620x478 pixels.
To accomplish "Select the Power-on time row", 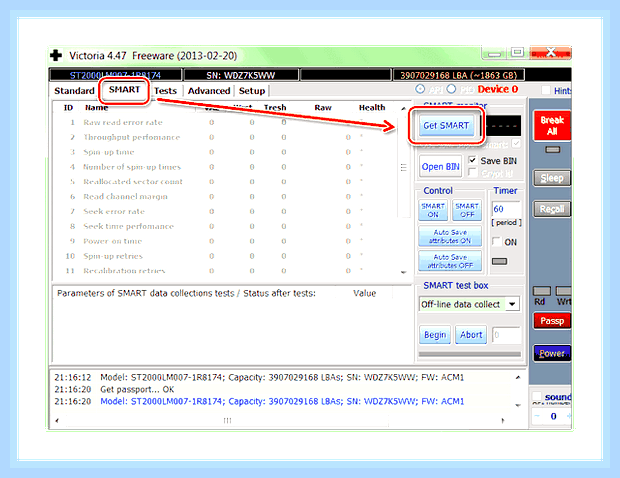I will pos(225,241).
